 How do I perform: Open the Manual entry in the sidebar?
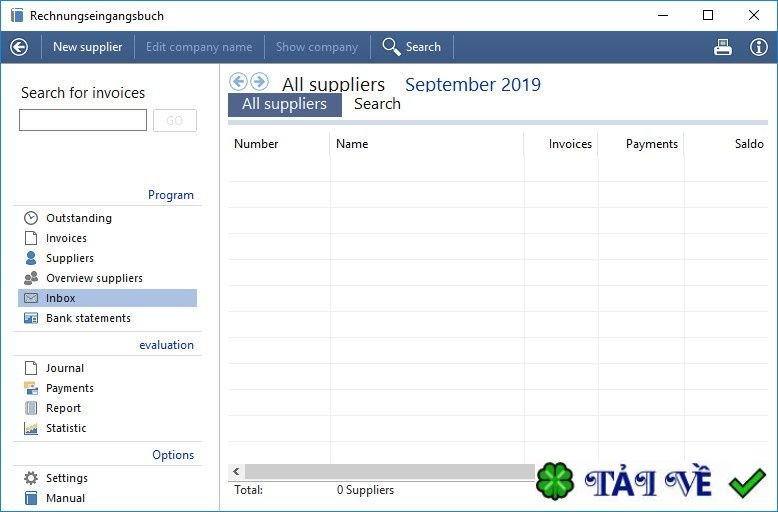65,498
